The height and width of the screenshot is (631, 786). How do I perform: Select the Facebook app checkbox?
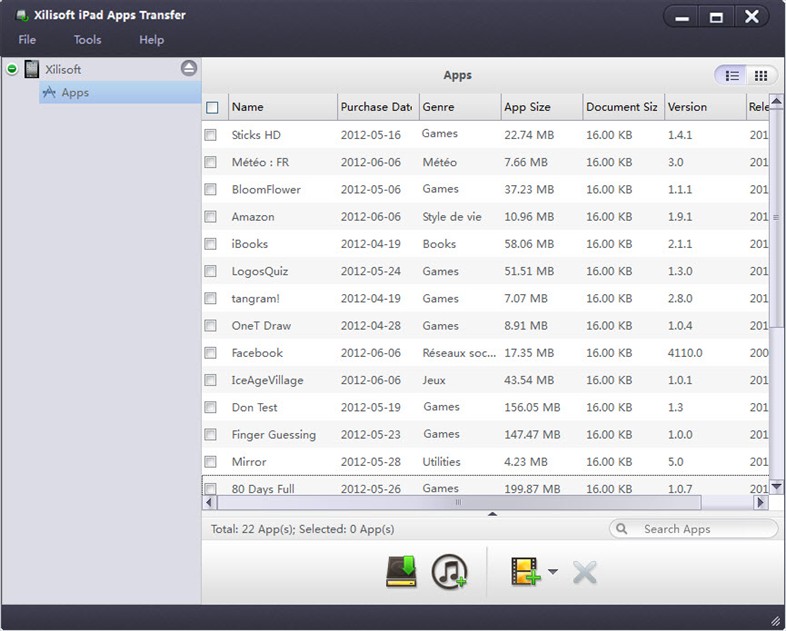point(211,353)
